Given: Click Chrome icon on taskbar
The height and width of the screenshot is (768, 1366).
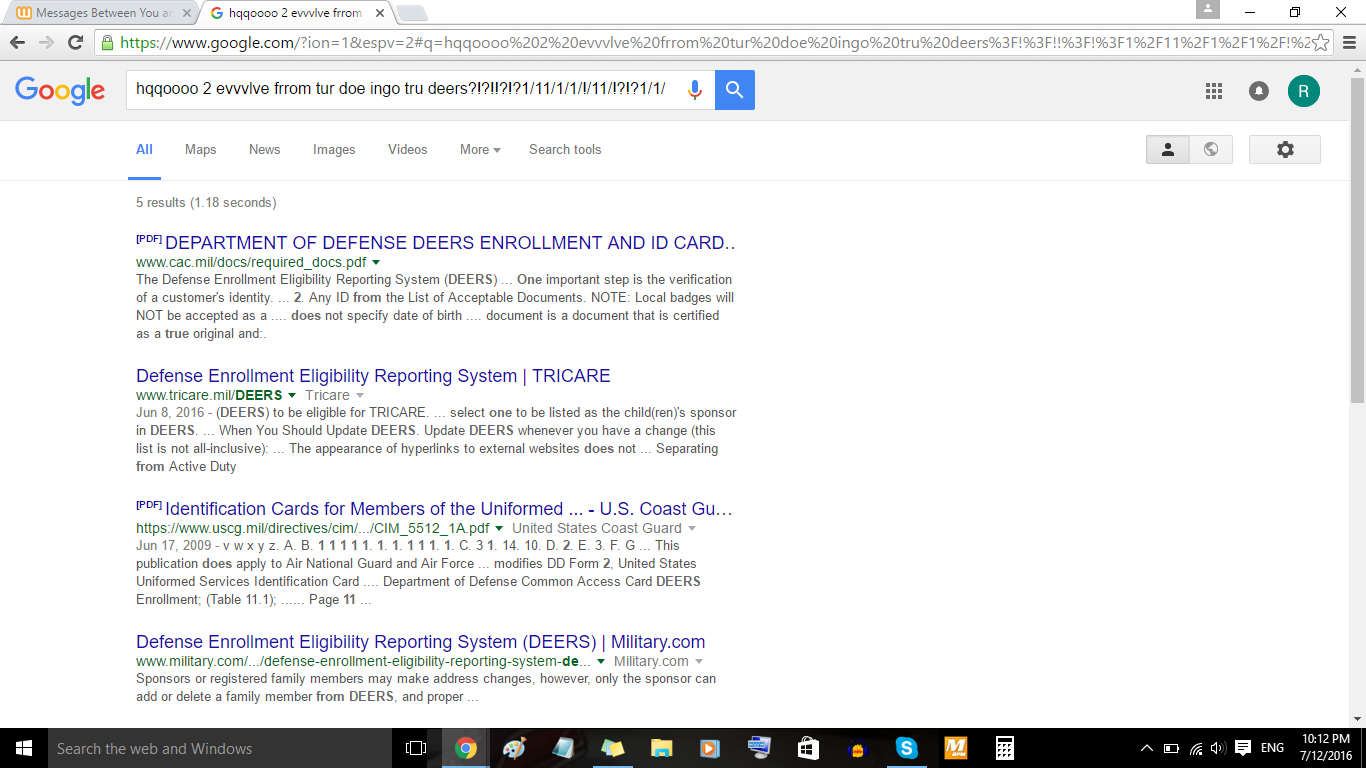Looking at the screenshot, I should pyautogui.click(x=465, y=748).
